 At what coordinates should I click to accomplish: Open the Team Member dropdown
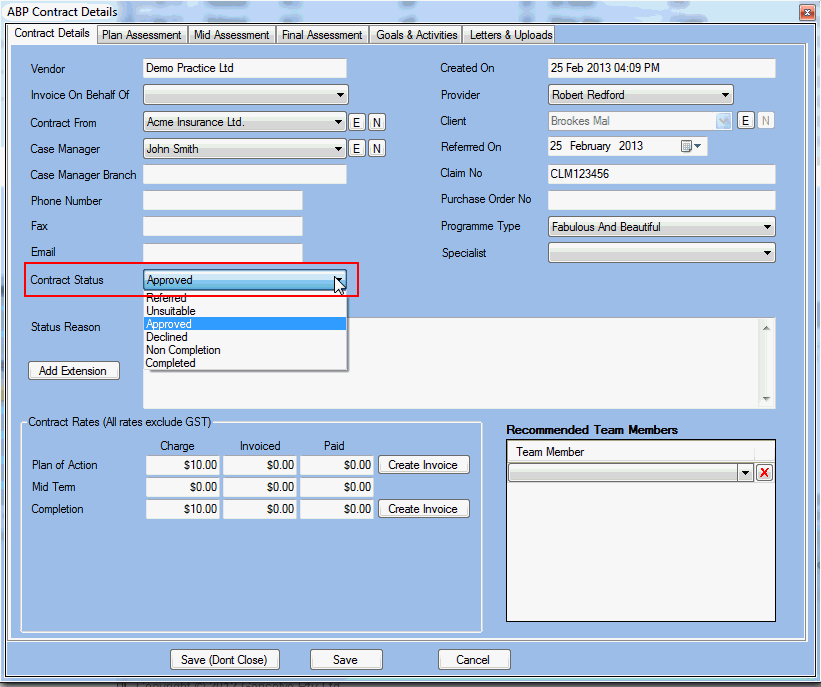pos(745,473)
